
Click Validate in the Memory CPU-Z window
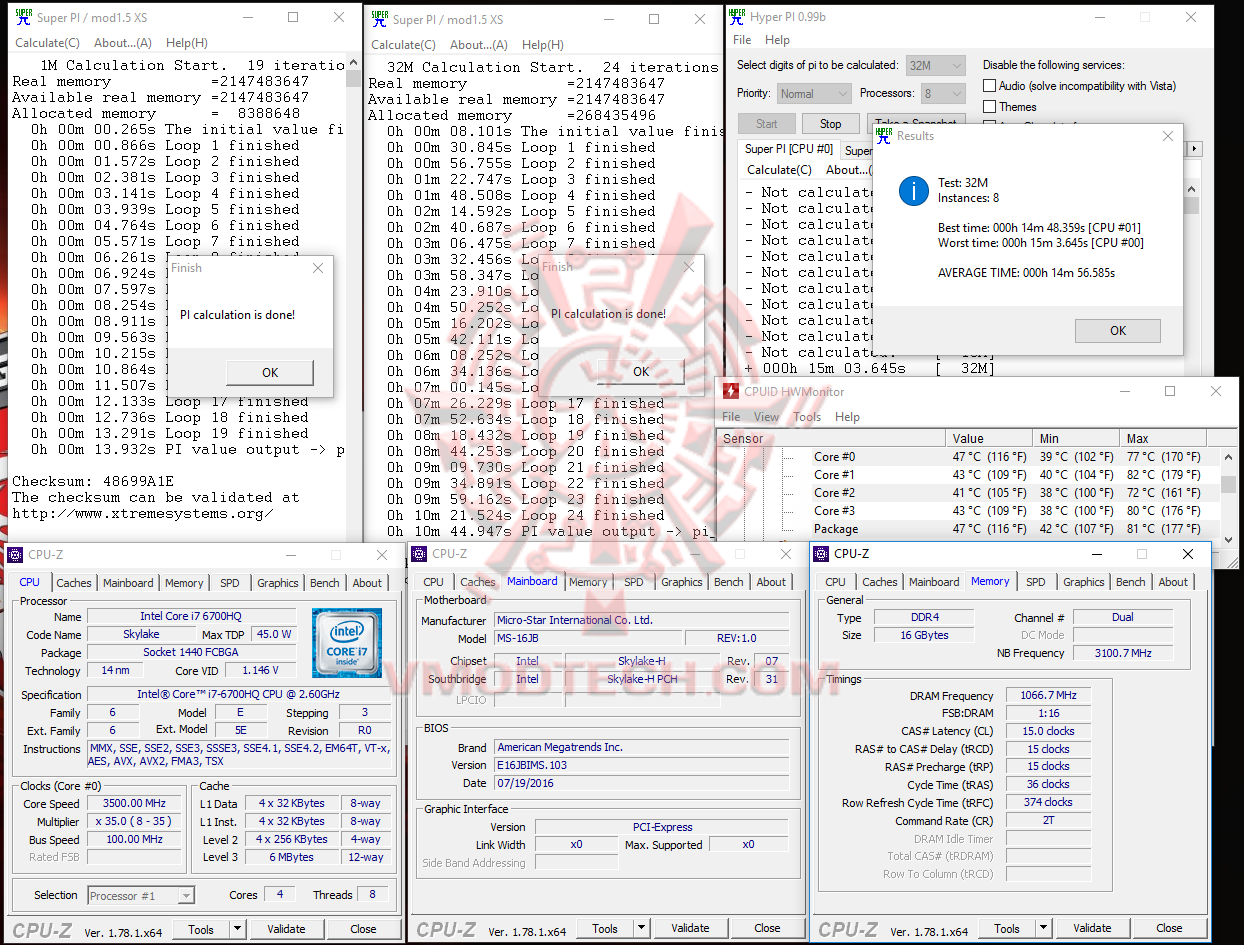pyautogui.click(x=1092, y=928)
